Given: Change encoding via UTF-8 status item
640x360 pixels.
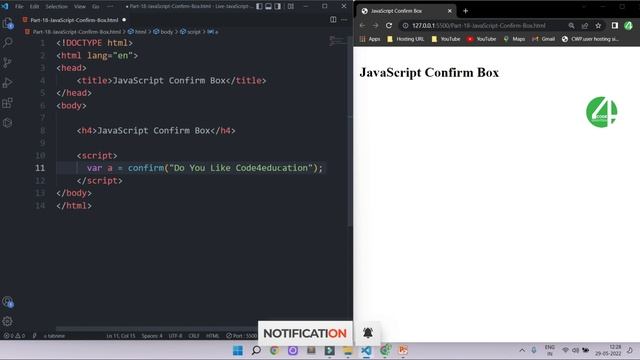Looking at the screenshot, I should pos(176,336).
